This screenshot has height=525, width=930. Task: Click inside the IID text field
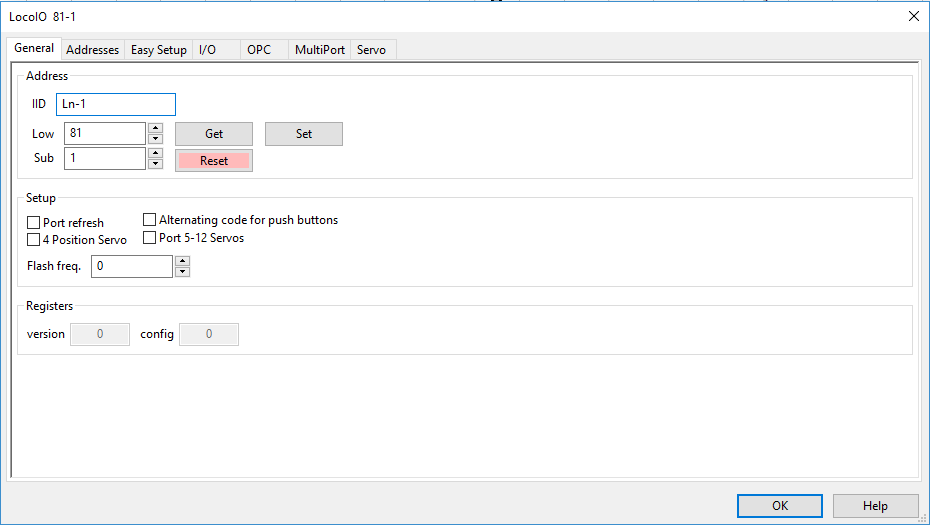(115, 104)
